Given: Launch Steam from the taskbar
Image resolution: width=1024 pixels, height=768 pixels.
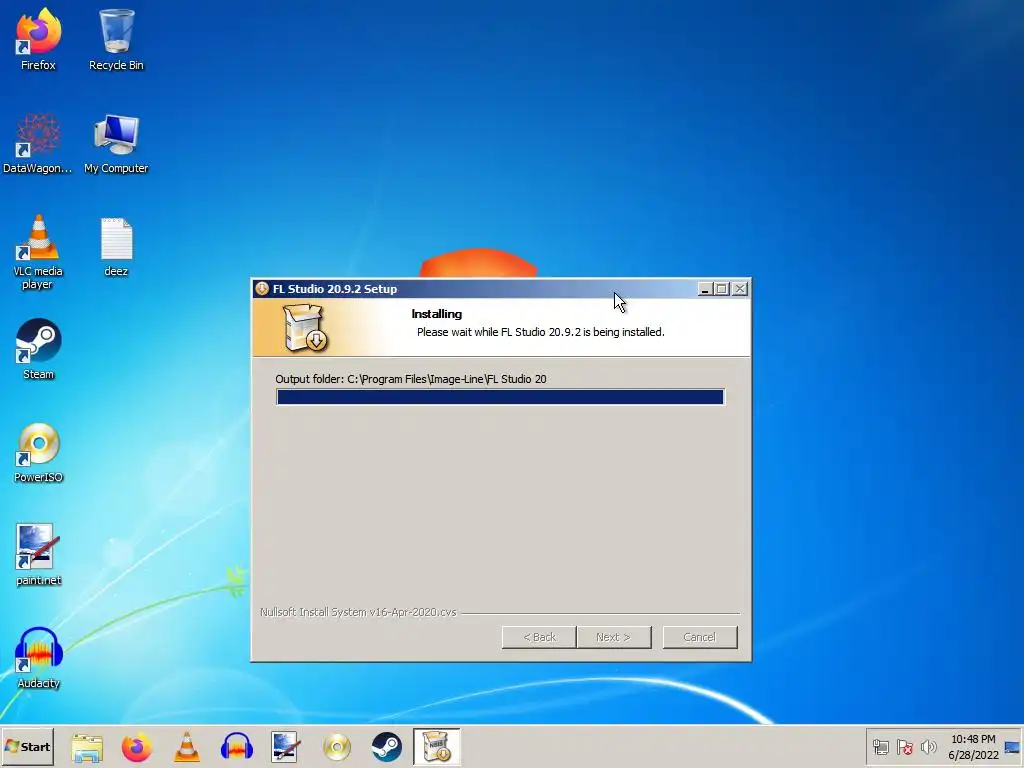Looking at the screenshot, I should coord(387,747).
